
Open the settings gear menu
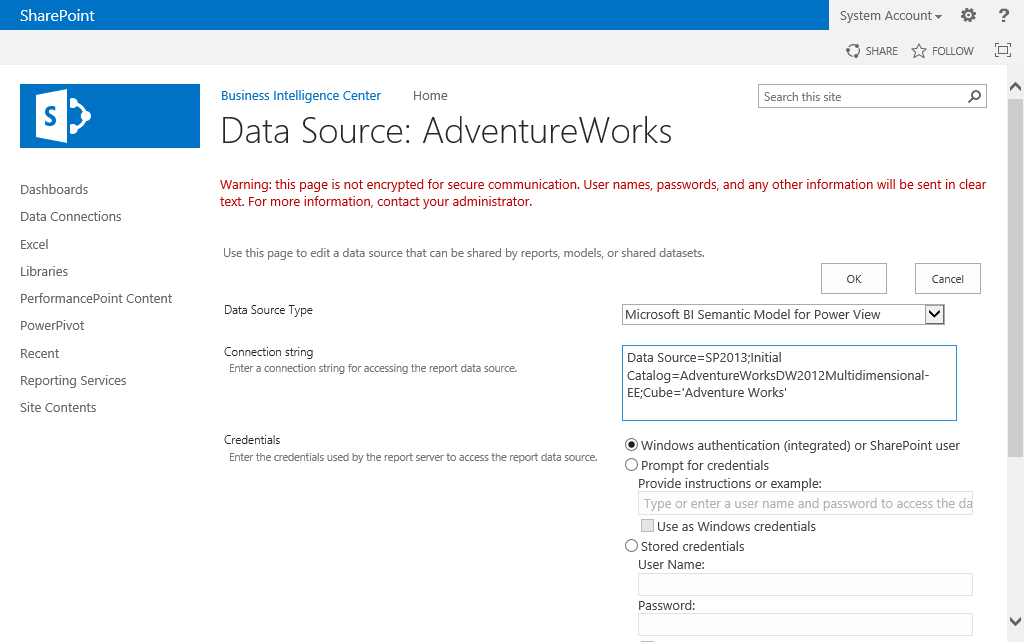click(968, 15)
